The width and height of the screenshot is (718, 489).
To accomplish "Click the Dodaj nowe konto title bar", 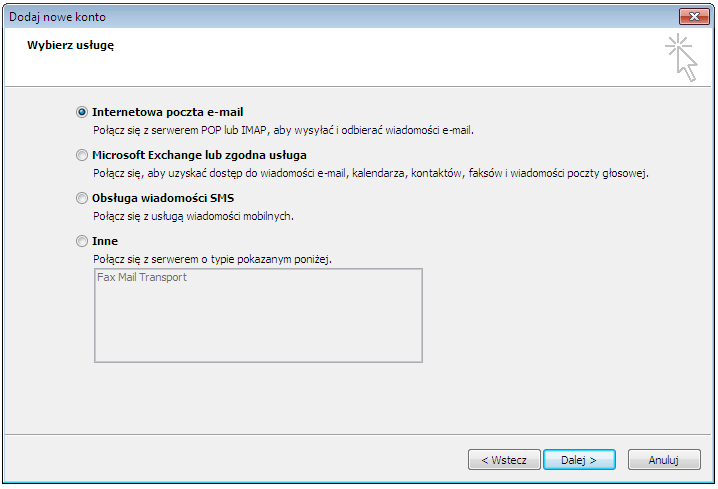I will (339, 17).
